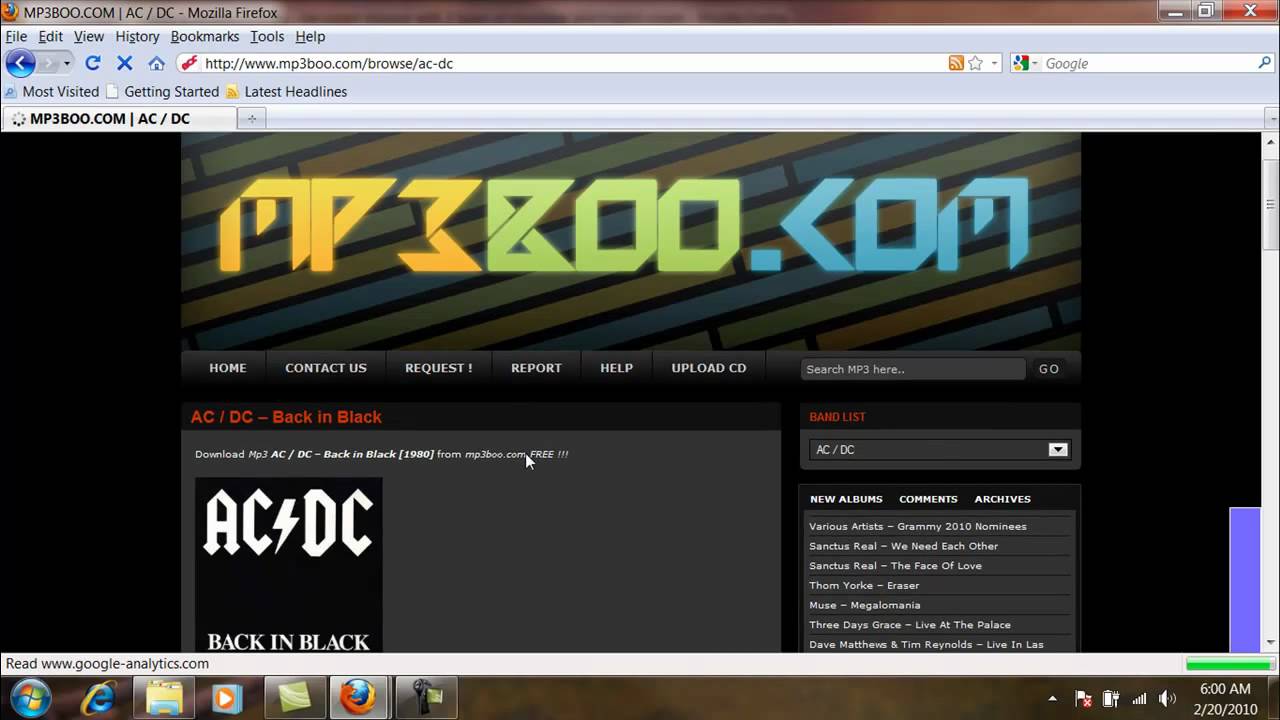Open the green sticky notes taskbar item

click(295, 697)
